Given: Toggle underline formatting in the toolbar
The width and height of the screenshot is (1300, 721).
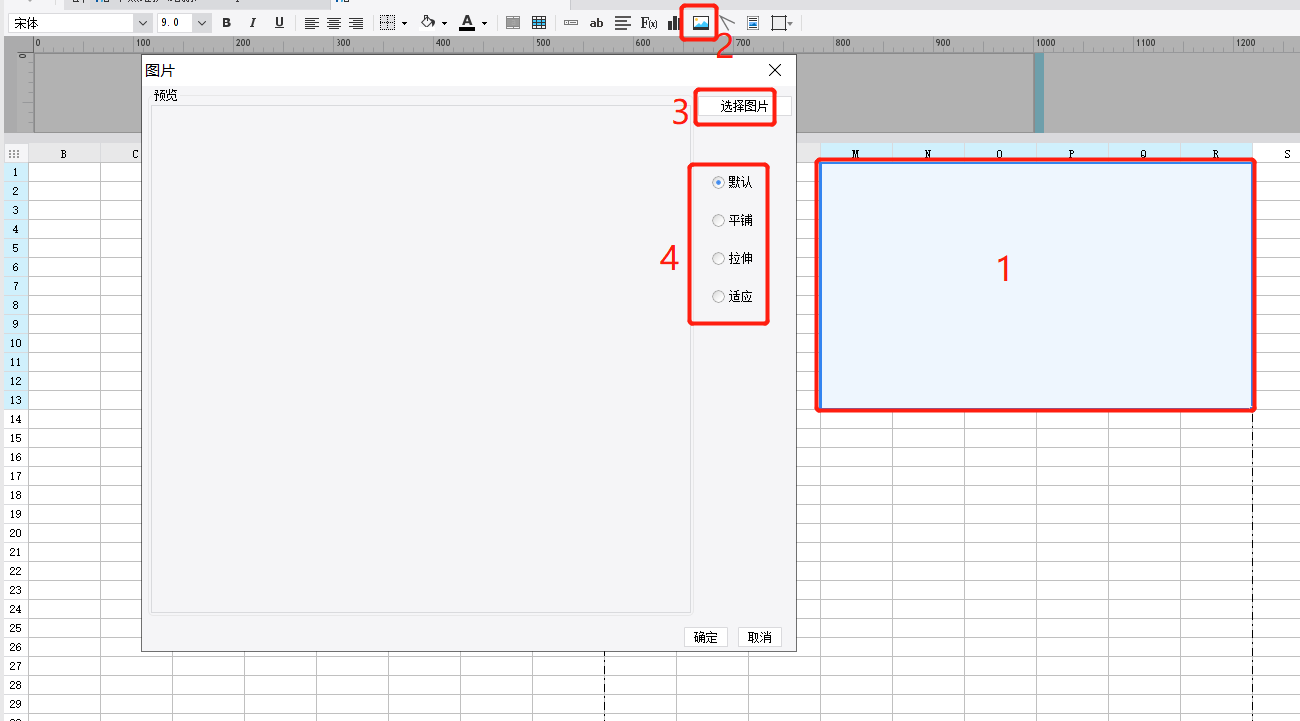Looking at the screenshot, I should point(279,23).
